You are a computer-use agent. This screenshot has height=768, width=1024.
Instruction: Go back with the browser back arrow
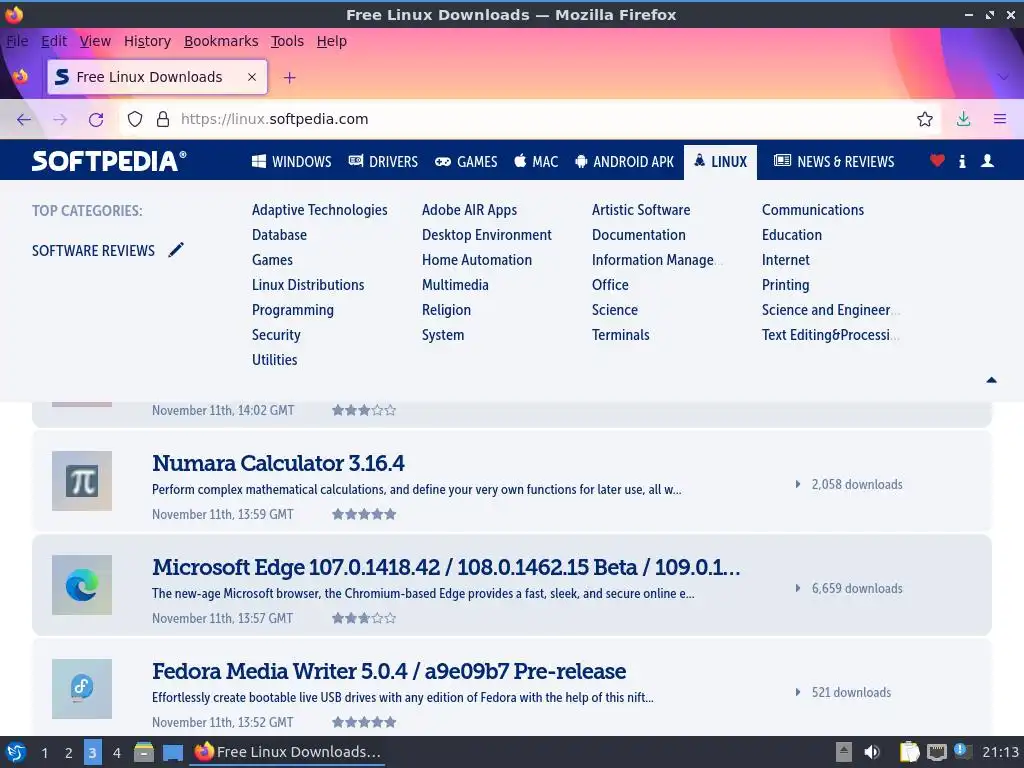(x=24, y=120)
